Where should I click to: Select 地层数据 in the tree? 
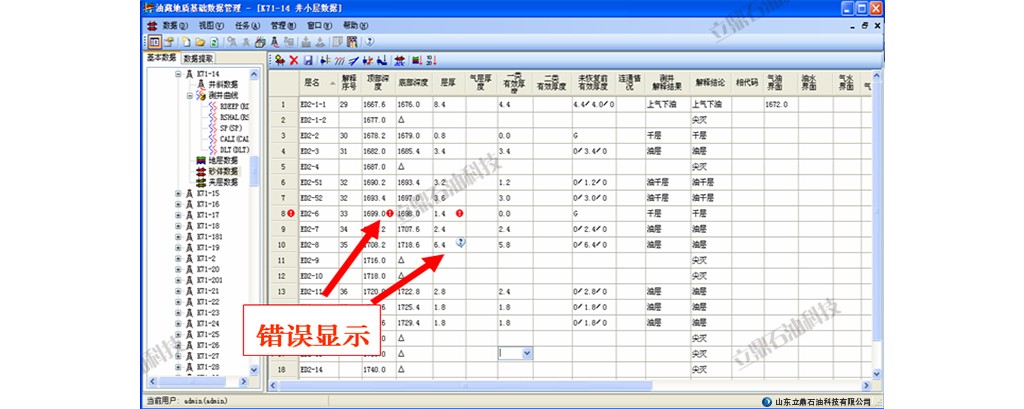pos(223,160)
